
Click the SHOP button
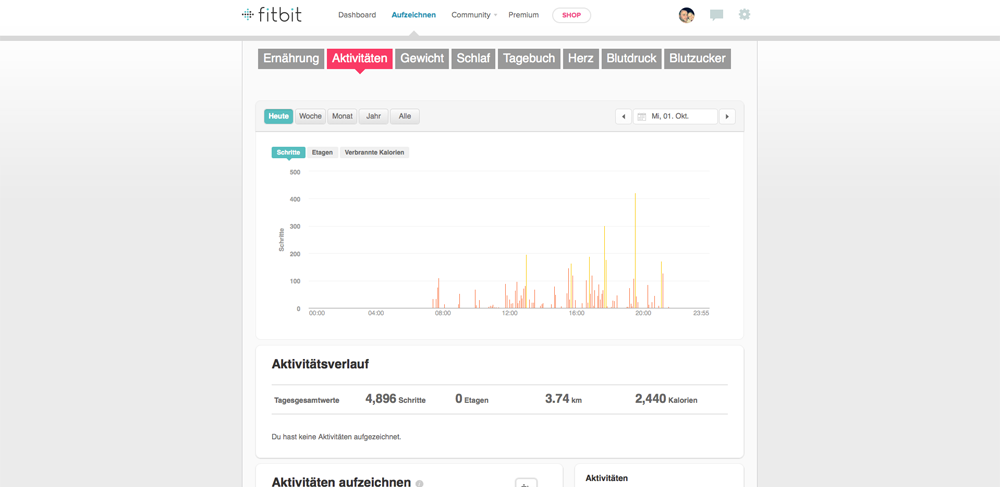tap(571, 15)
